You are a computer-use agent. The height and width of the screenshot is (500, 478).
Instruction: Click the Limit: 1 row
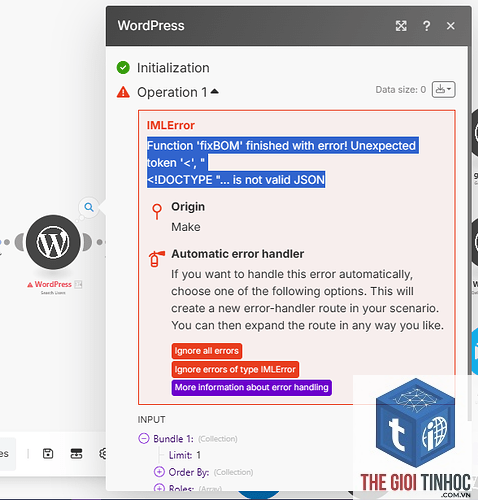coord(185,455)
